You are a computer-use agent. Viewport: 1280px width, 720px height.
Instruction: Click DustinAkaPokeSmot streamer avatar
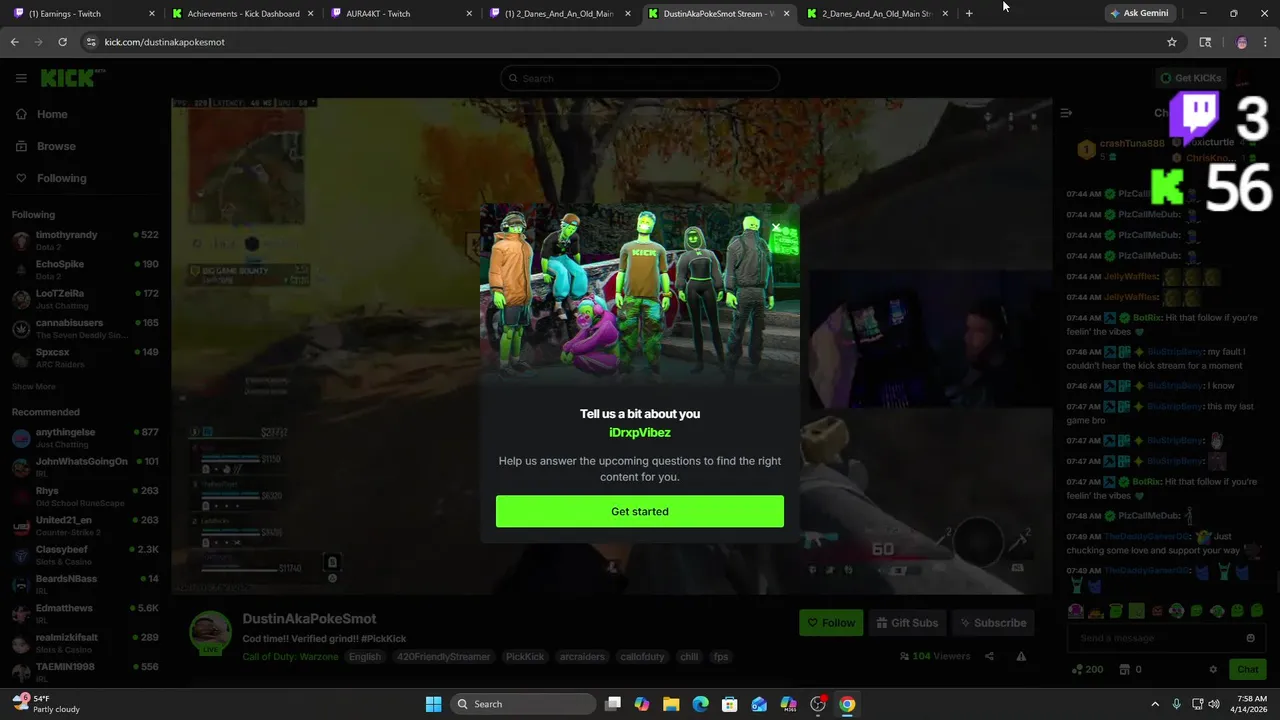tap(211, 631)
